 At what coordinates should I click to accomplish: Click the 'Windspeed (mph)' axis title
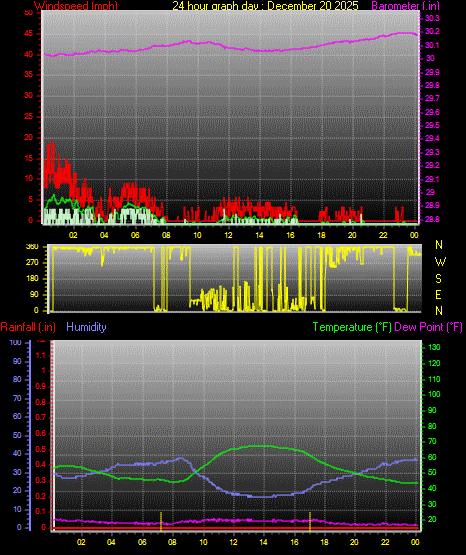pyautogui.click(x=75, y=5)
